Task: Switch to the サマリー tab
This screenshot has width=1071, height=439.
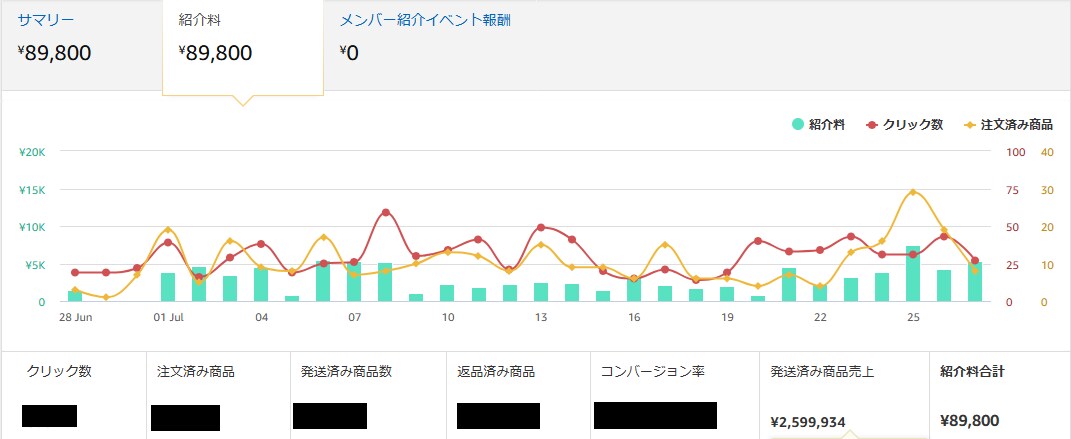Action: [46, 20]
